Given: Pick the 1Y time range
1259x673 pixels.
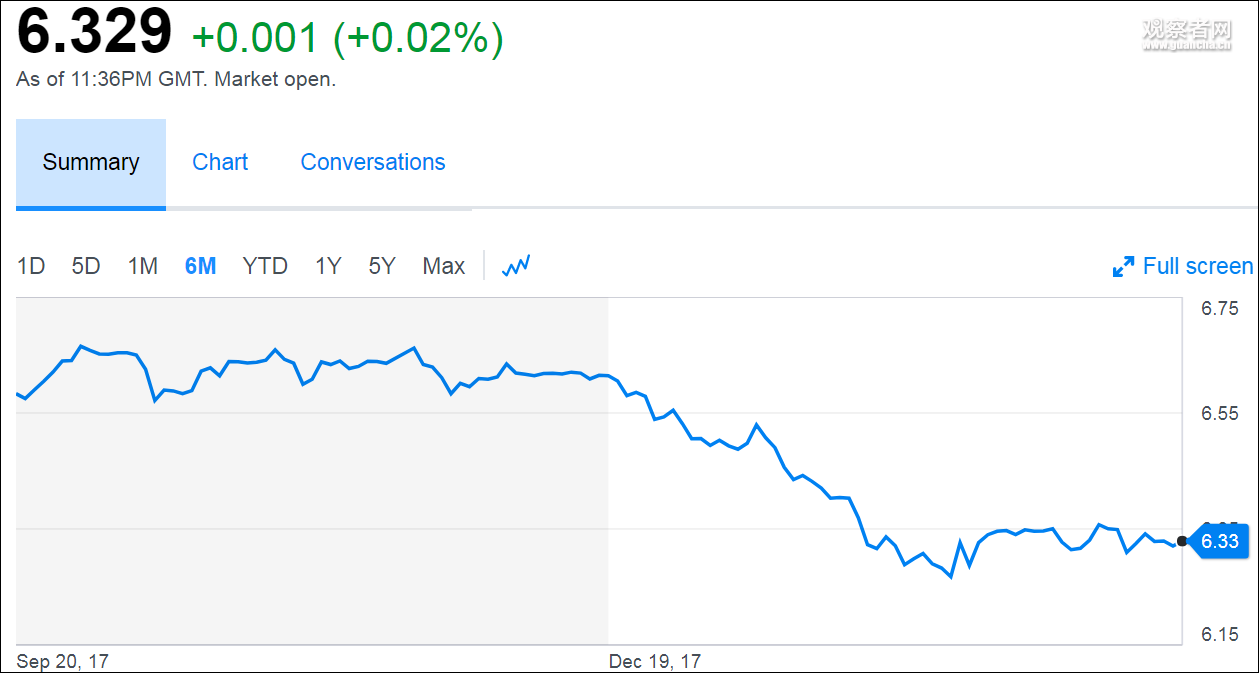Looking at the screenshot, I should pyautogui.click(x=328, y=266).
